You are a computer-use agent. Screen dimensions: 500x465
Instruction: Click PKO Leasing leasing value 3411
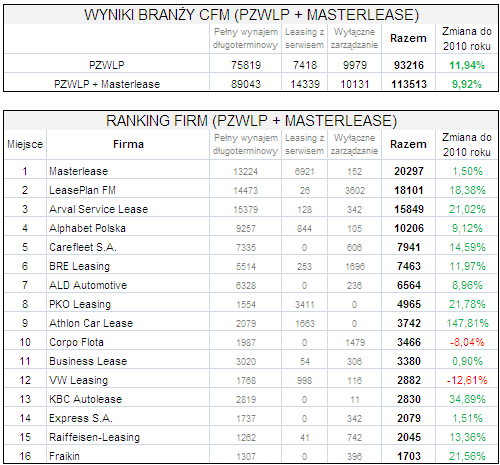(x=304, y=305)
